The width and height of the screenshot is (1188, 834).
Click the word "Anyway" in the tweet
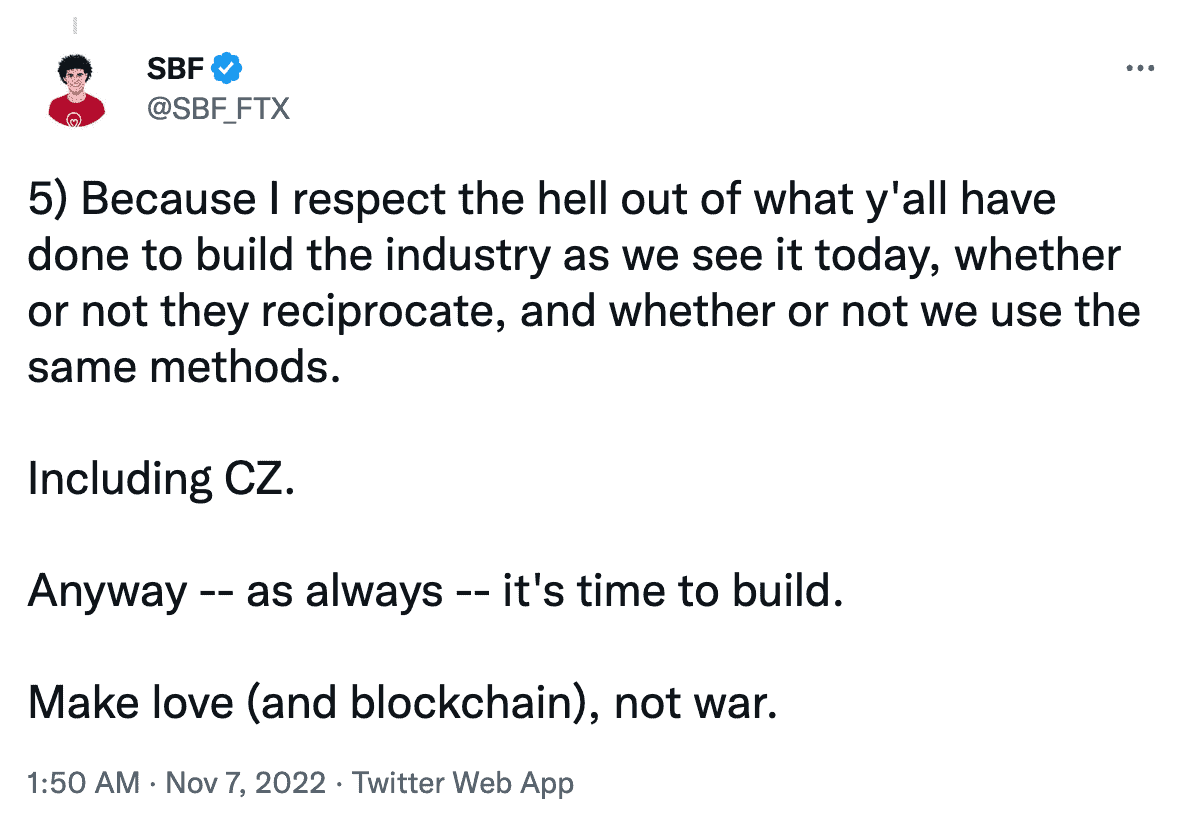[x=107, y=592]
